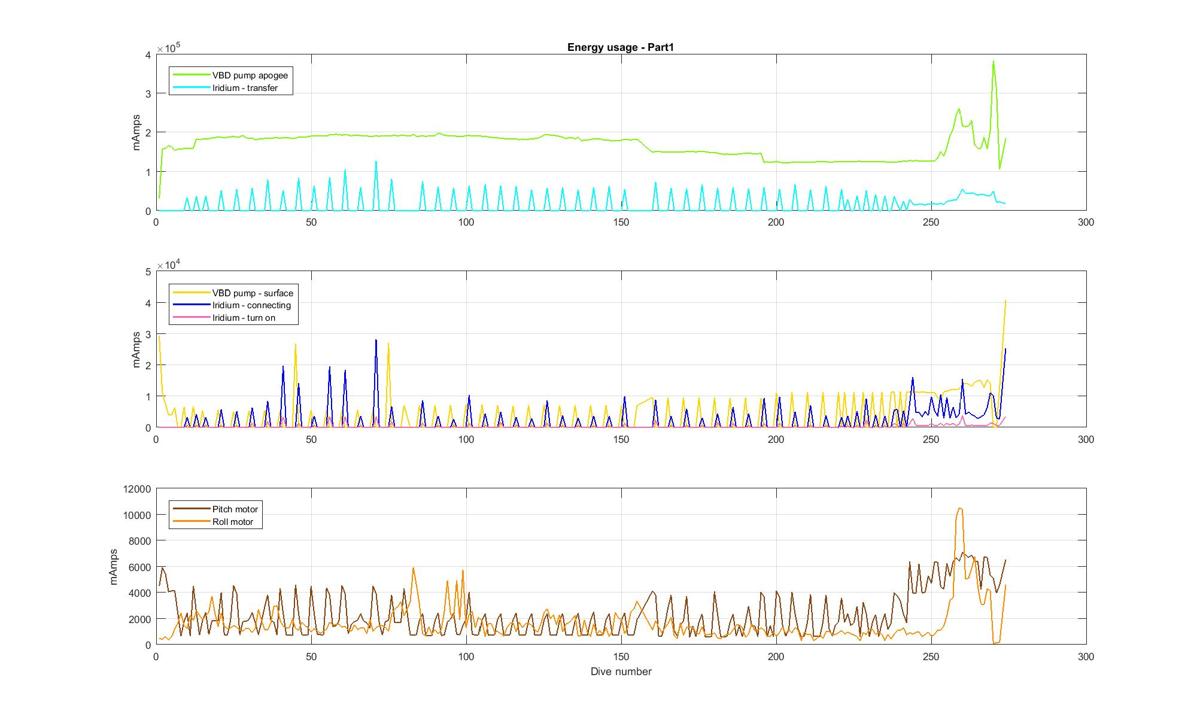Image resolution: width=1200 pixels, height=725 pixels.
Task: Click the dark blue line sample for Iridium connecting
Action: (x=191, y=304)
